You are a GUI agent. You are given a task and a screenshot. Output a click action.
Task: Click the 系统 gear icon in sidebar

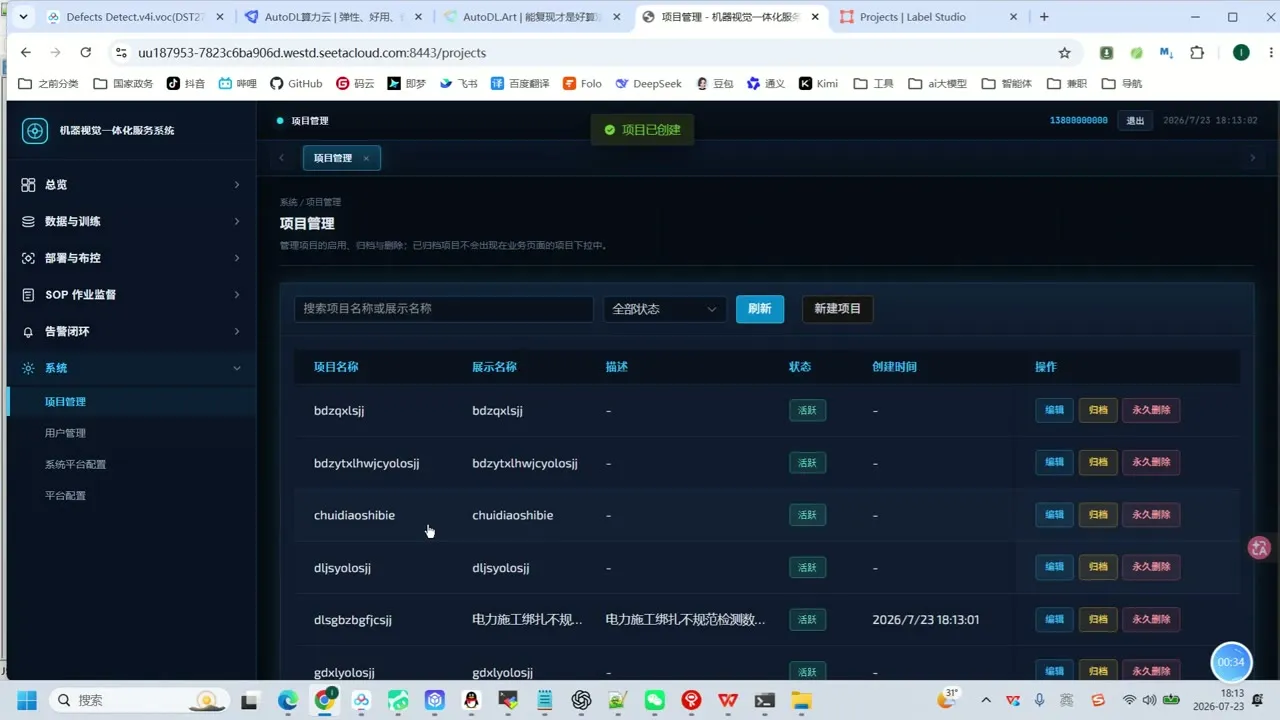[28, 368]
